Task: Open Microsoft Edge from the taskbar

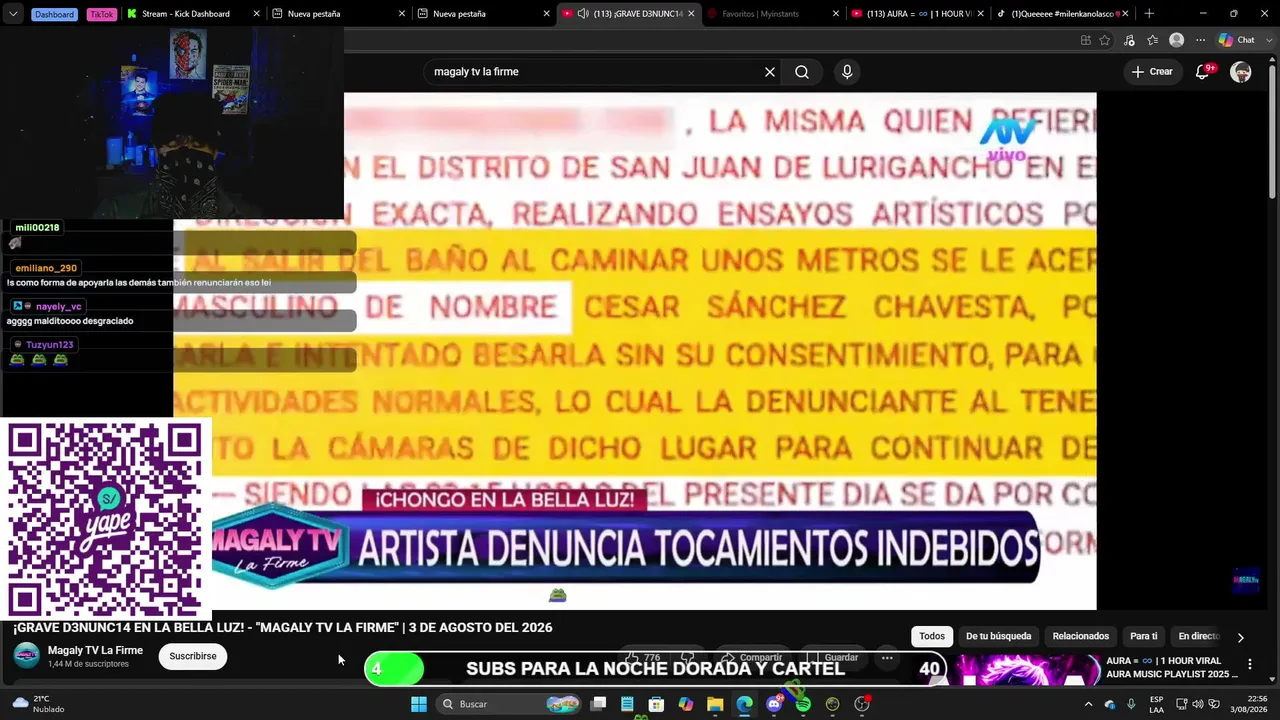Action: pos(744,704)
